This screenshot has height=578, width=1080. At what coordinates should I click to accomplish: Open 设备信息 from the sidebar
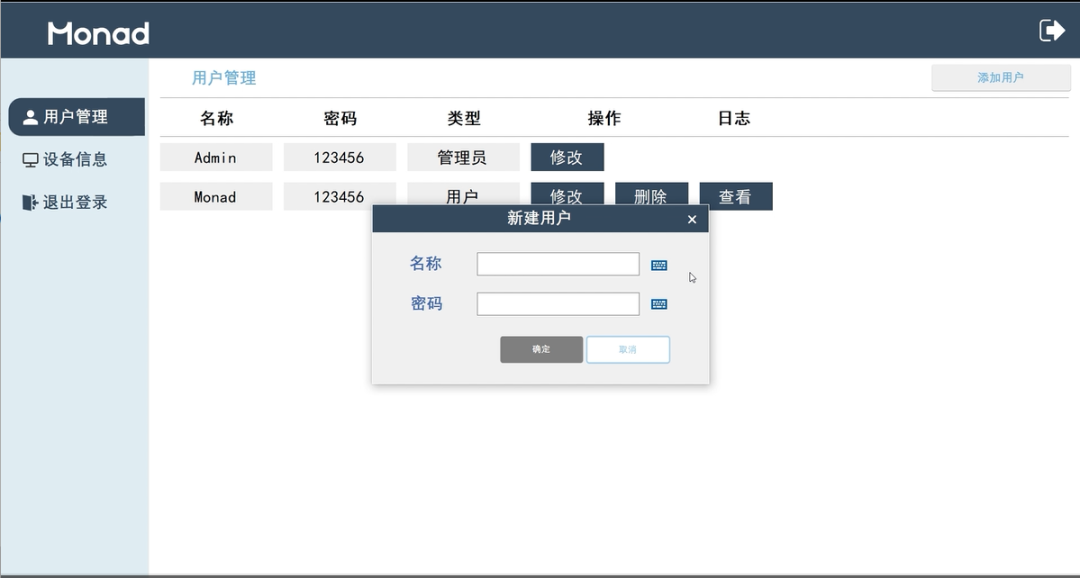pyautogui.click(x=65, y=159)
